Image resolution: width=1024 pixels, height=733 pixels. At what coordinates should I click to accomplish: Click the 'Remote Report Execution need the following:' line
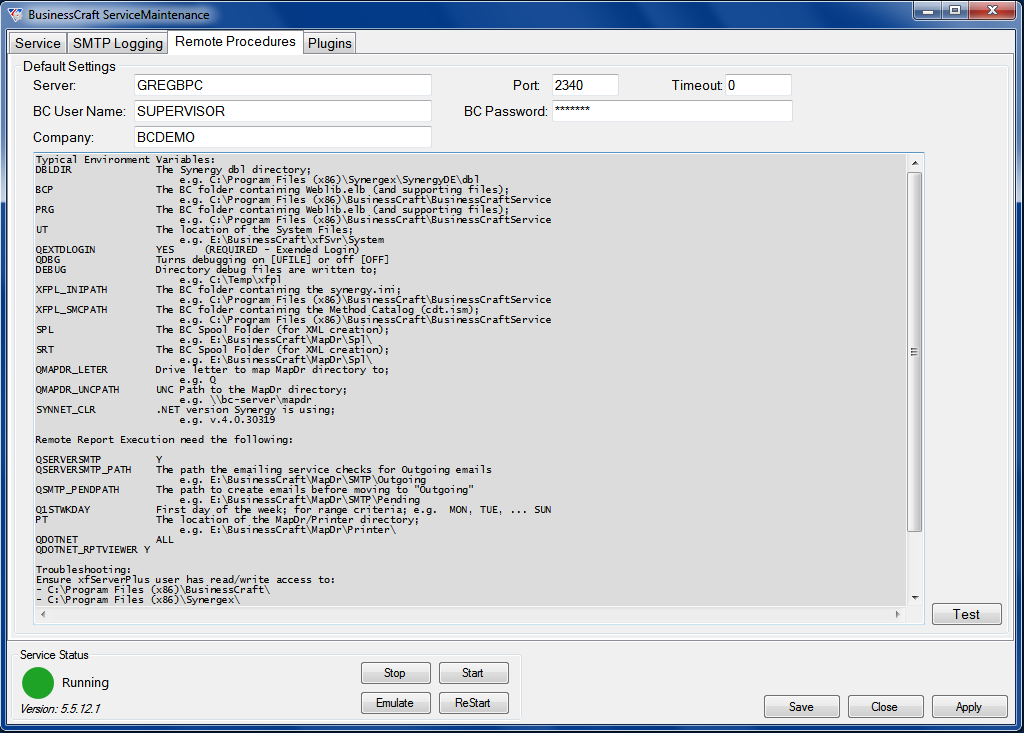[x=165, y=440]
